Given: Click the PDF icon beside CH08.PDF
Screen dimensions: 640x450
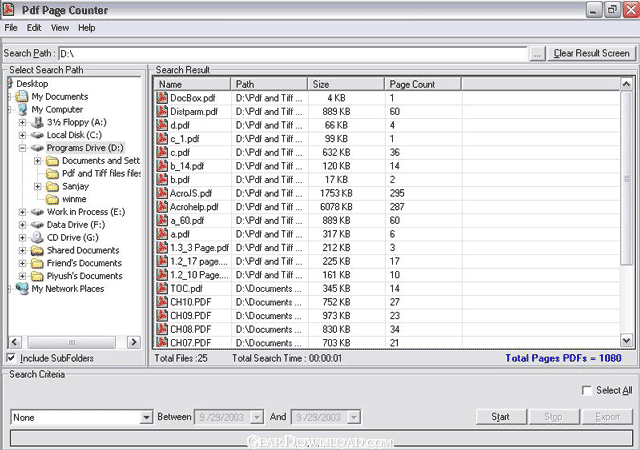Looking at the screenshot, I should pos(162,329).
